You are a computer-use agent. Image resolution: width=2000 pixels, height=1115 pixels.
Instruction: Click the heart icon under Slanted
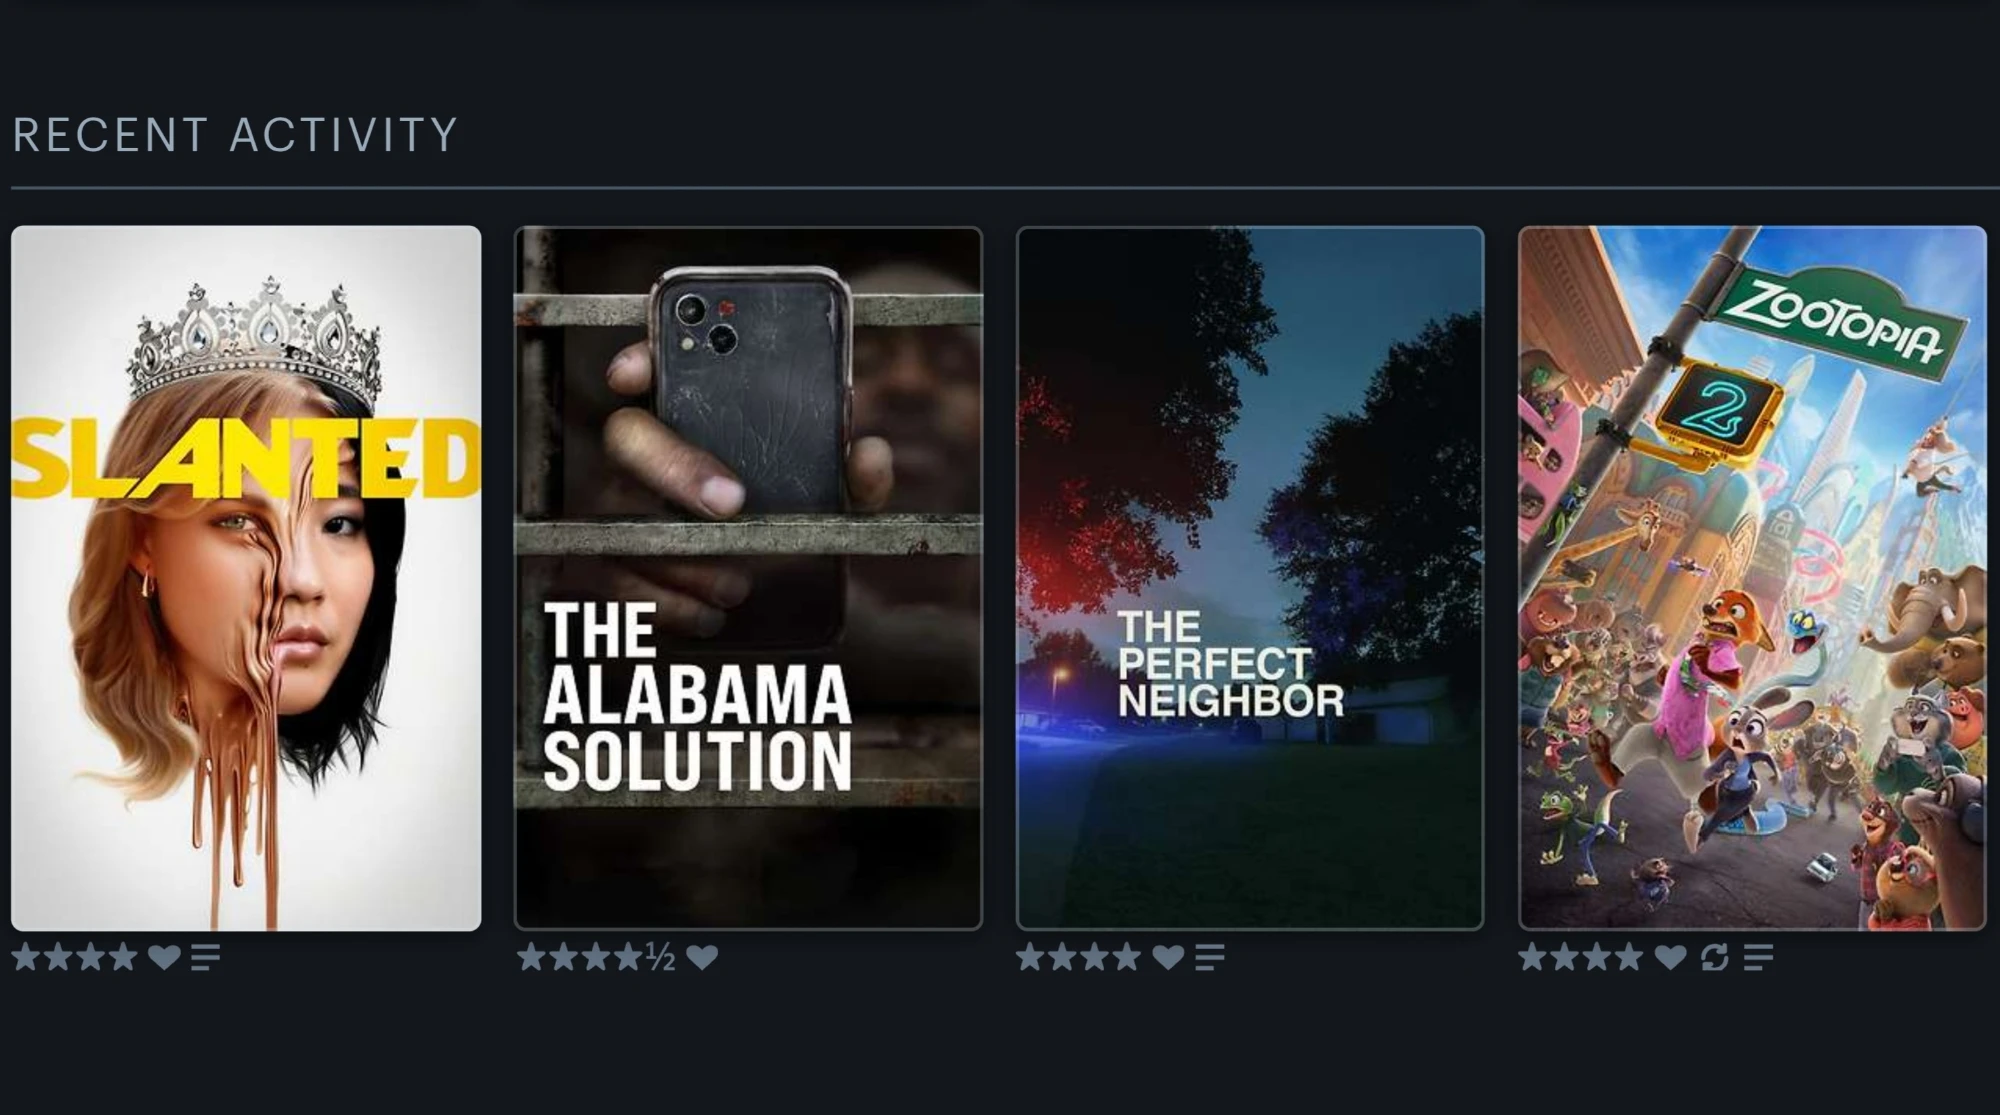(x=165, y=957)
